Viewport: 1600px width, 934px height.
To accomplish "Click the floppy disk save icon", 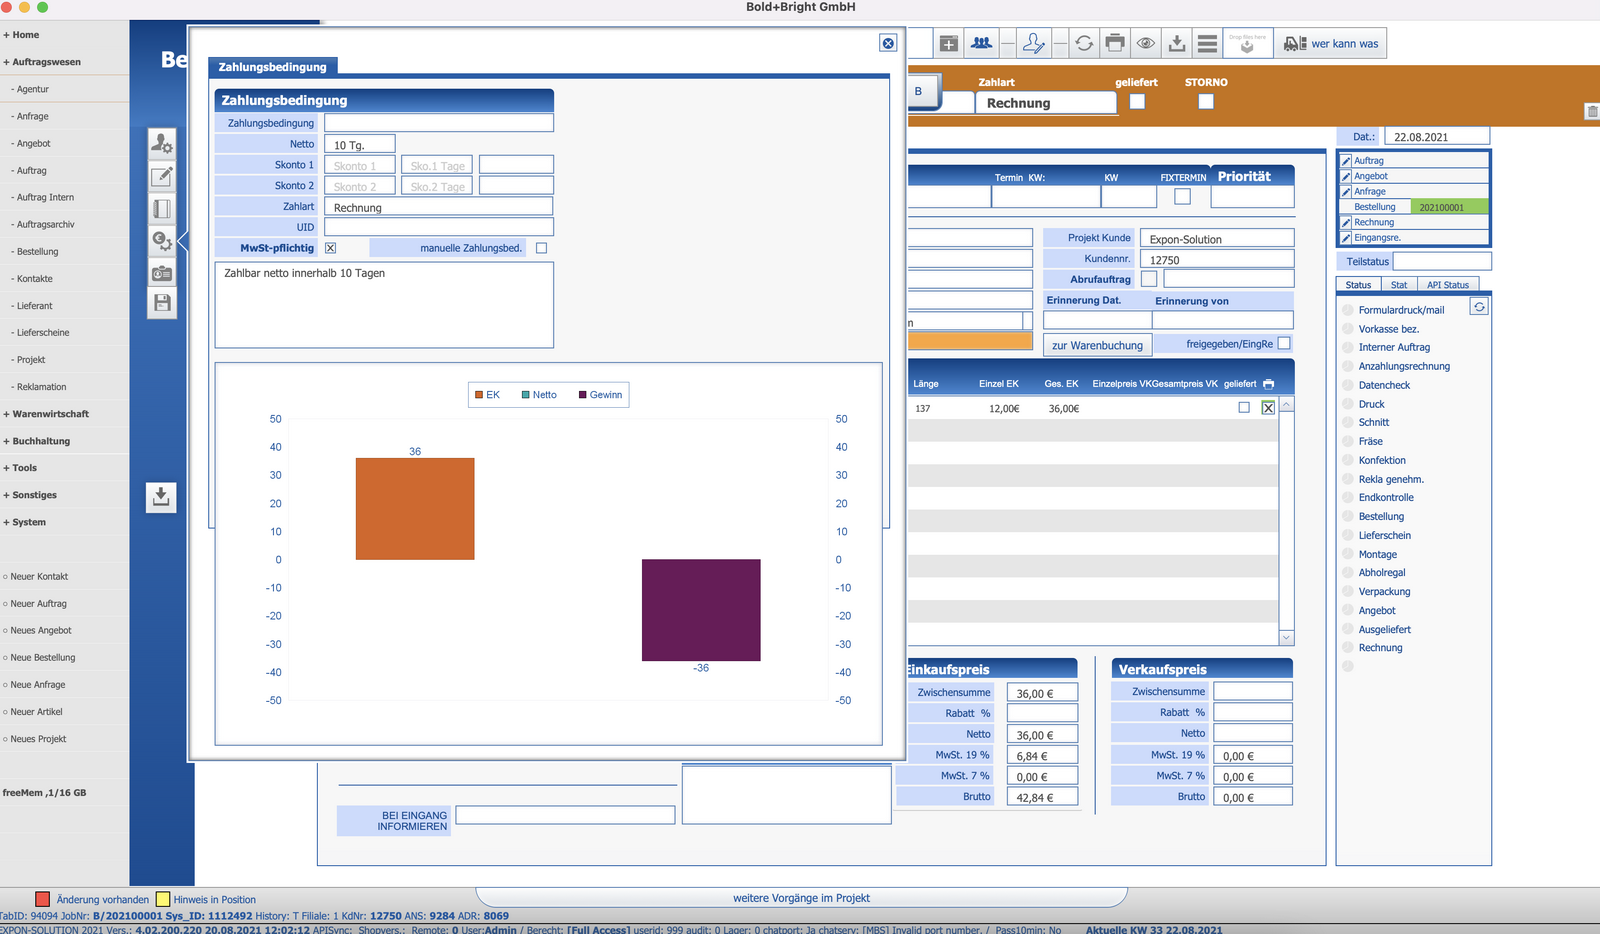I will [162, 303].
